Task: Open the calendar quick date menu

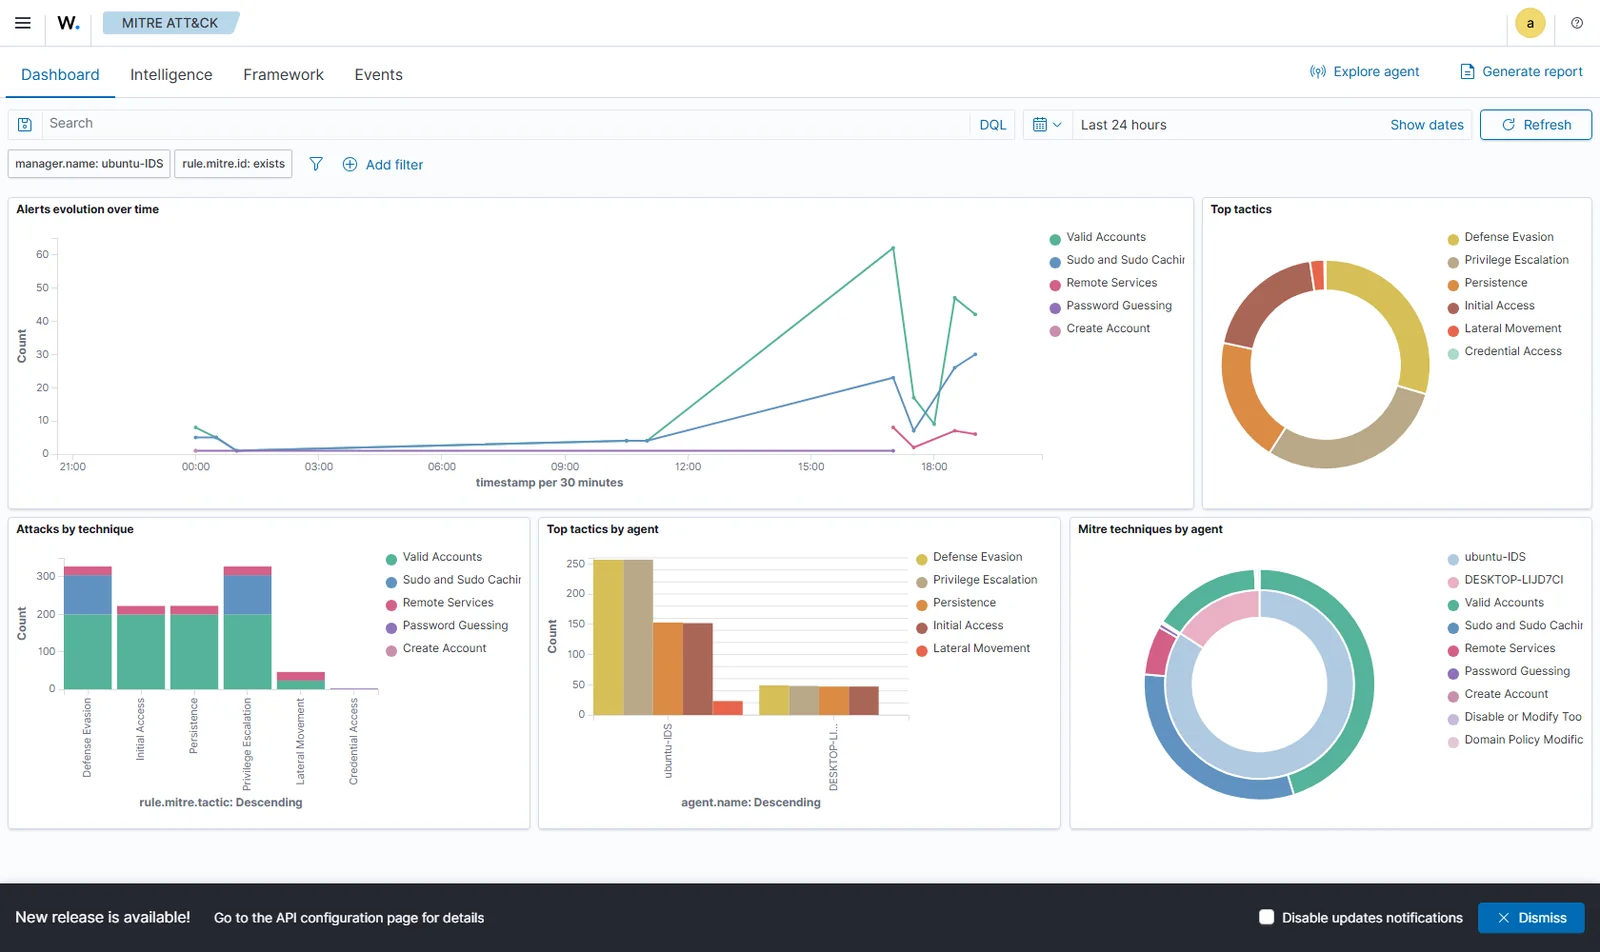Action: 1047,125
